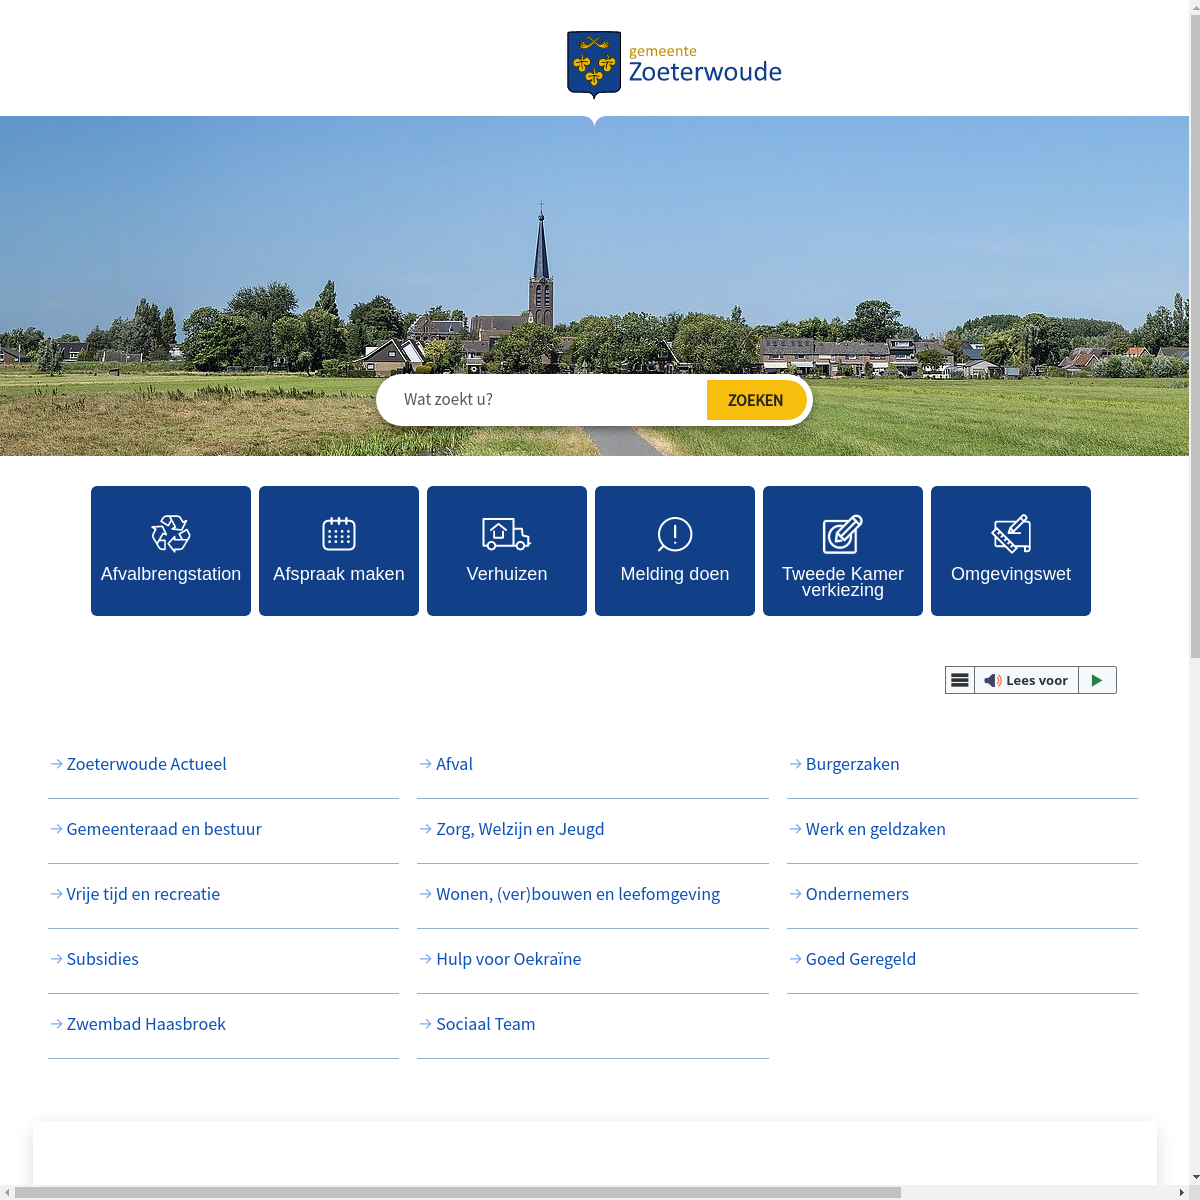Open Hulp voor Oekraïne link
Image resolution: width=1200 pixels, height=1200 pixels.
click(x=509, y=959)
